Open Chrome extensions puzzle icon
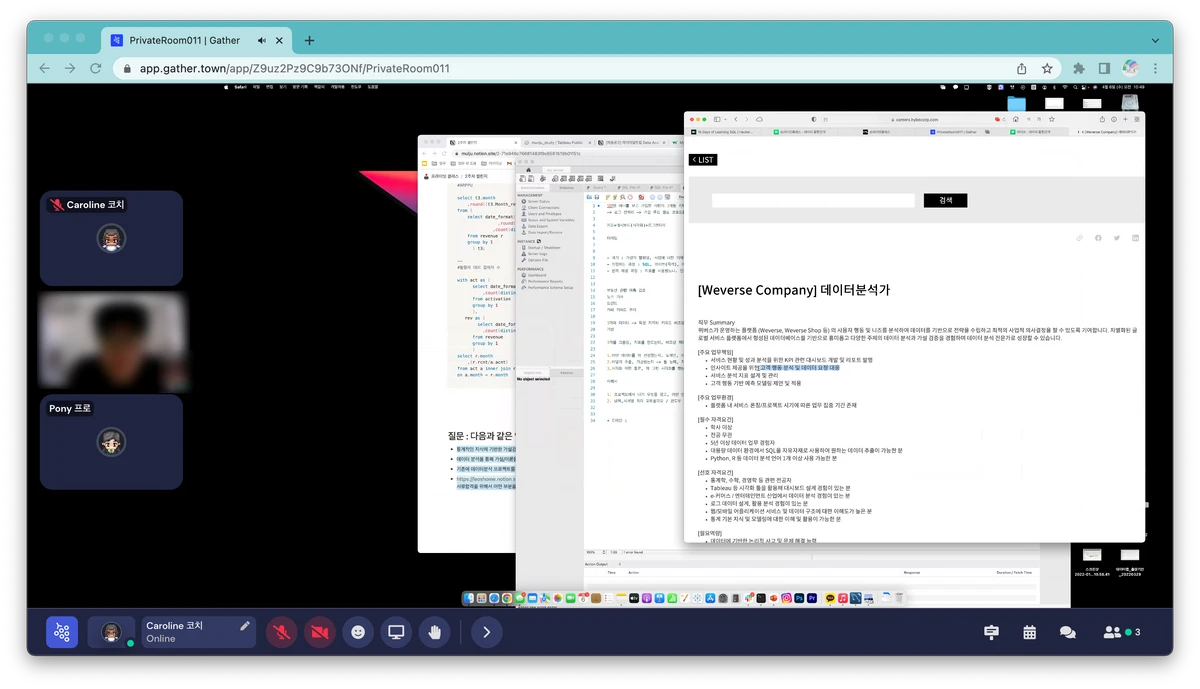The image size is (1200, 689). 1079,69
